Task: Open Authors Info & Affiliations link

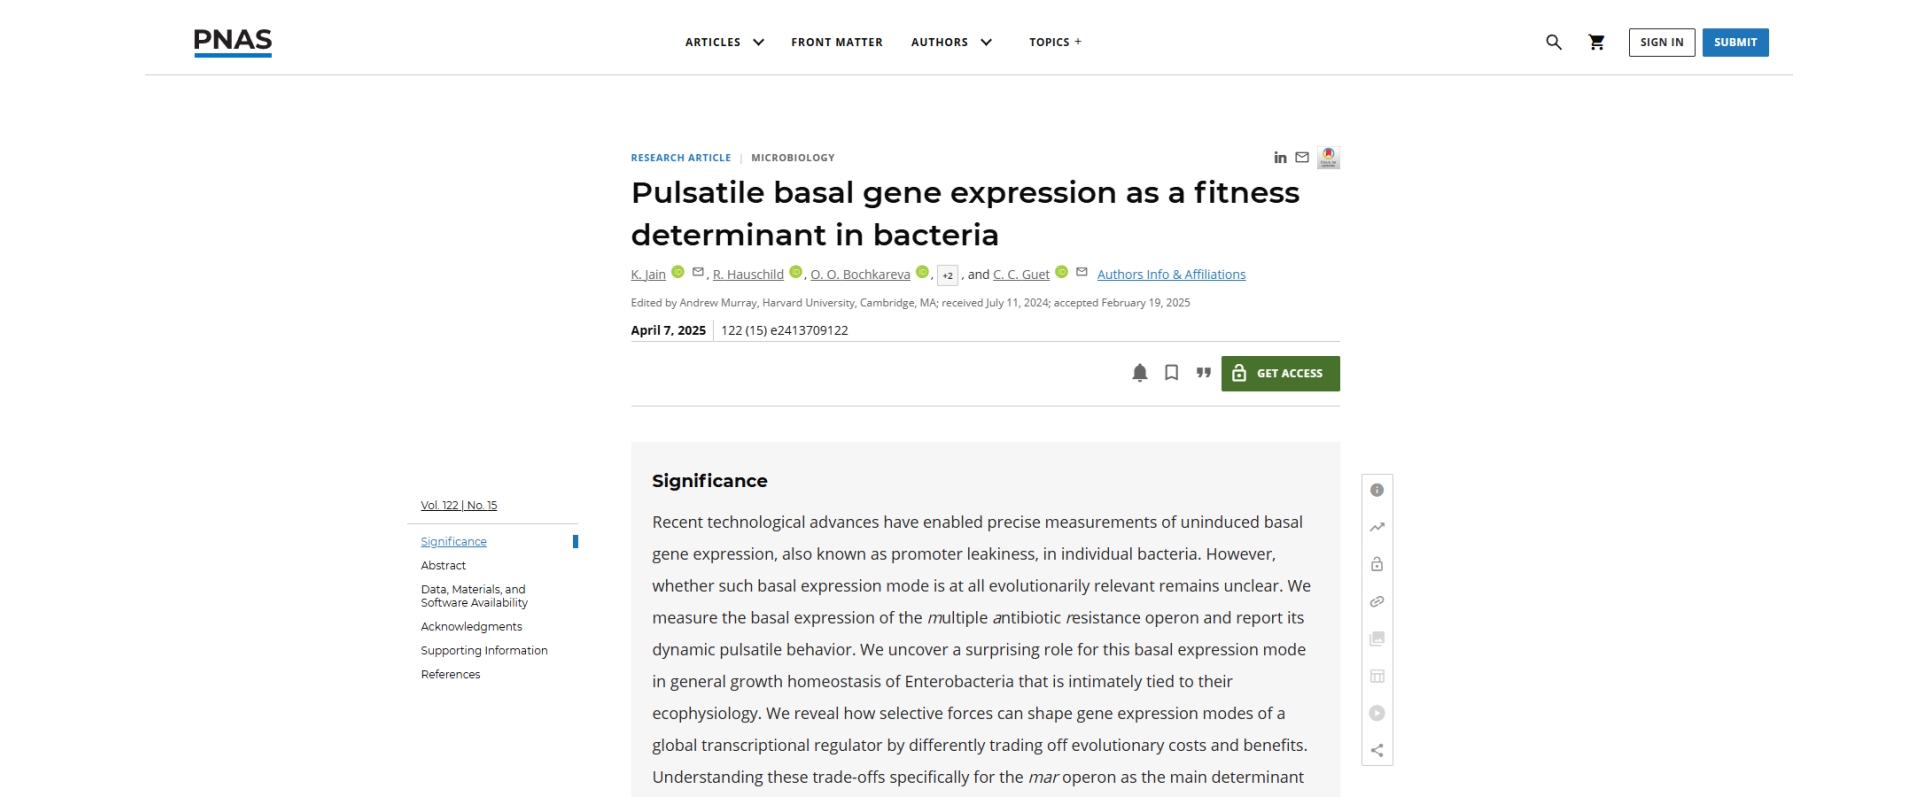Action: click(1171, 275)
